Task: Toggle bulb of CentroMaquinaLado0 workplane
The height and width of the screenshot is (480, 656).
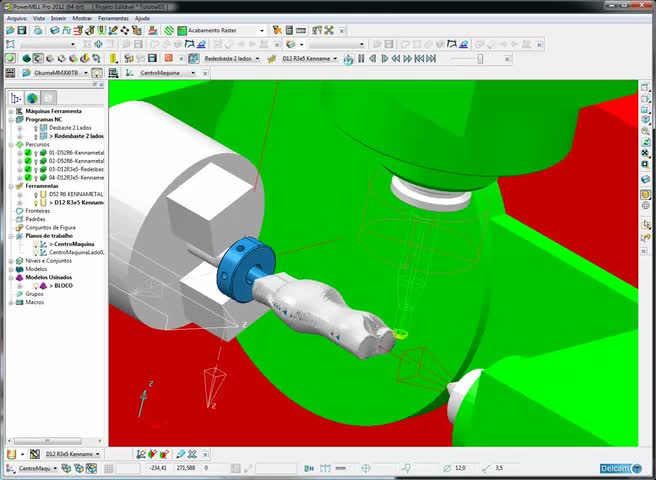Action: pos(36,253)
